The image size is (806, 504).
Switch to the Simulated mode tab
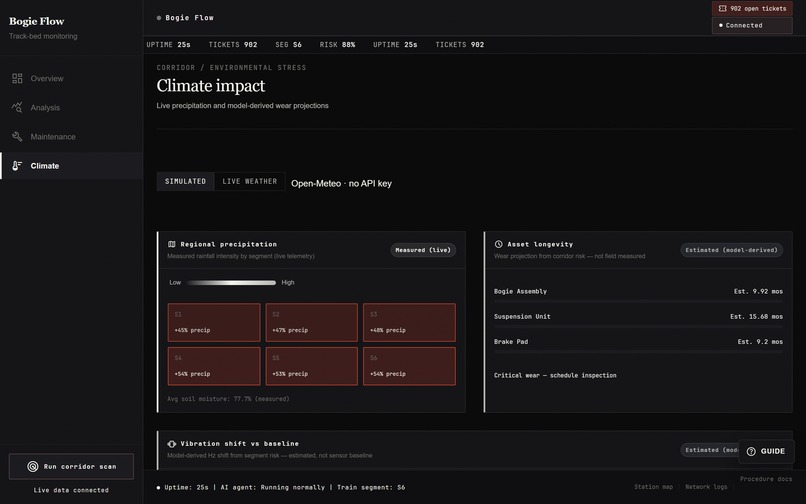186,182
